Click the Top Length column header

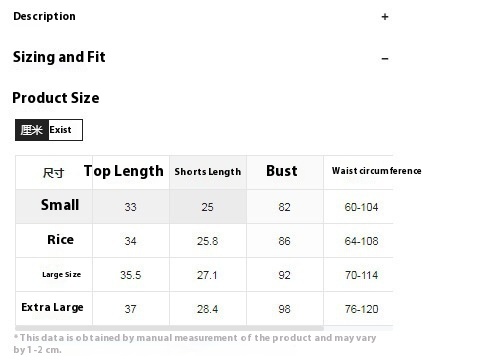pos(124,171)
